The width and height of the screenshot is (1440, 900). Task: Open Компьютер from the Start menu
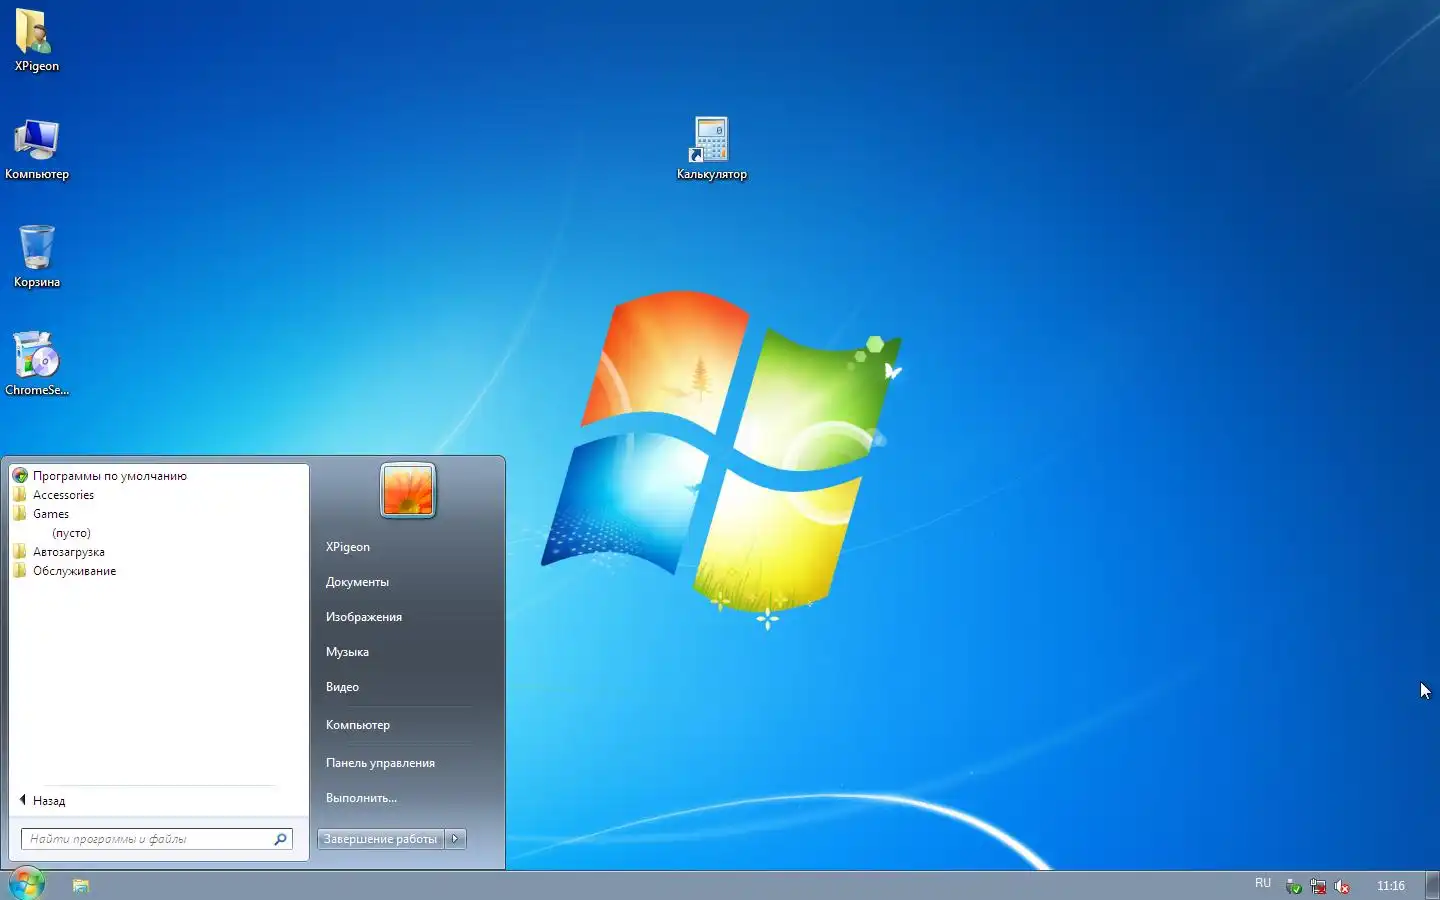point(358,725)
